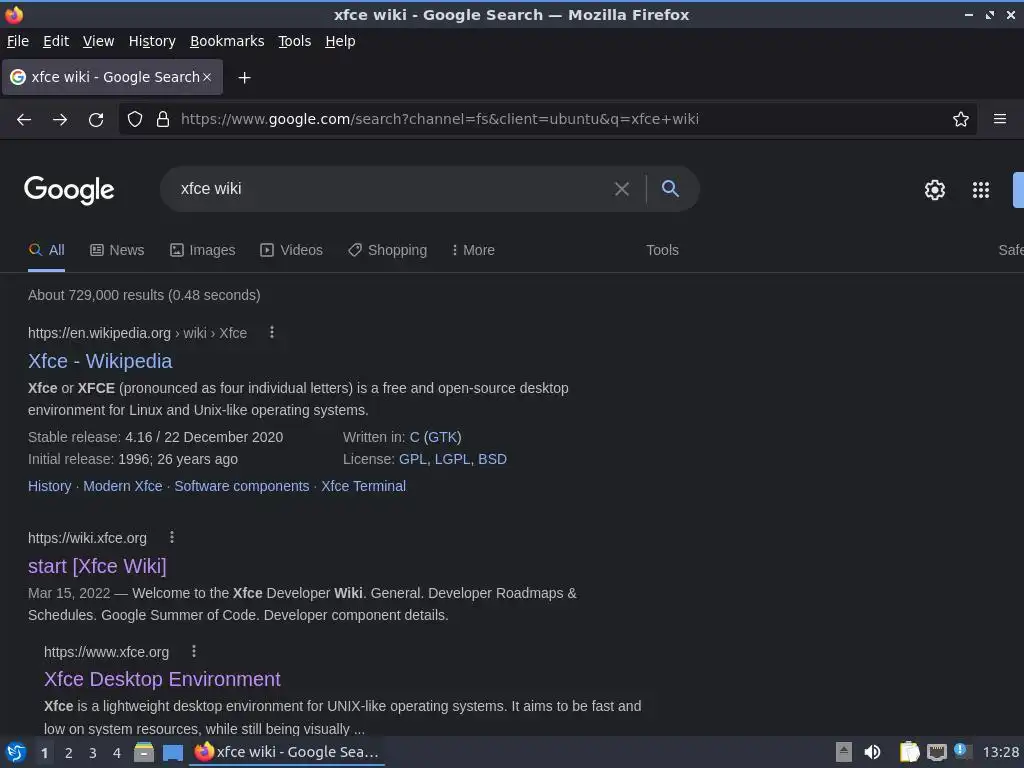Click the https://wiki.xfce.org URL text
Screen dimensions: 1024x768
[88, 538]
